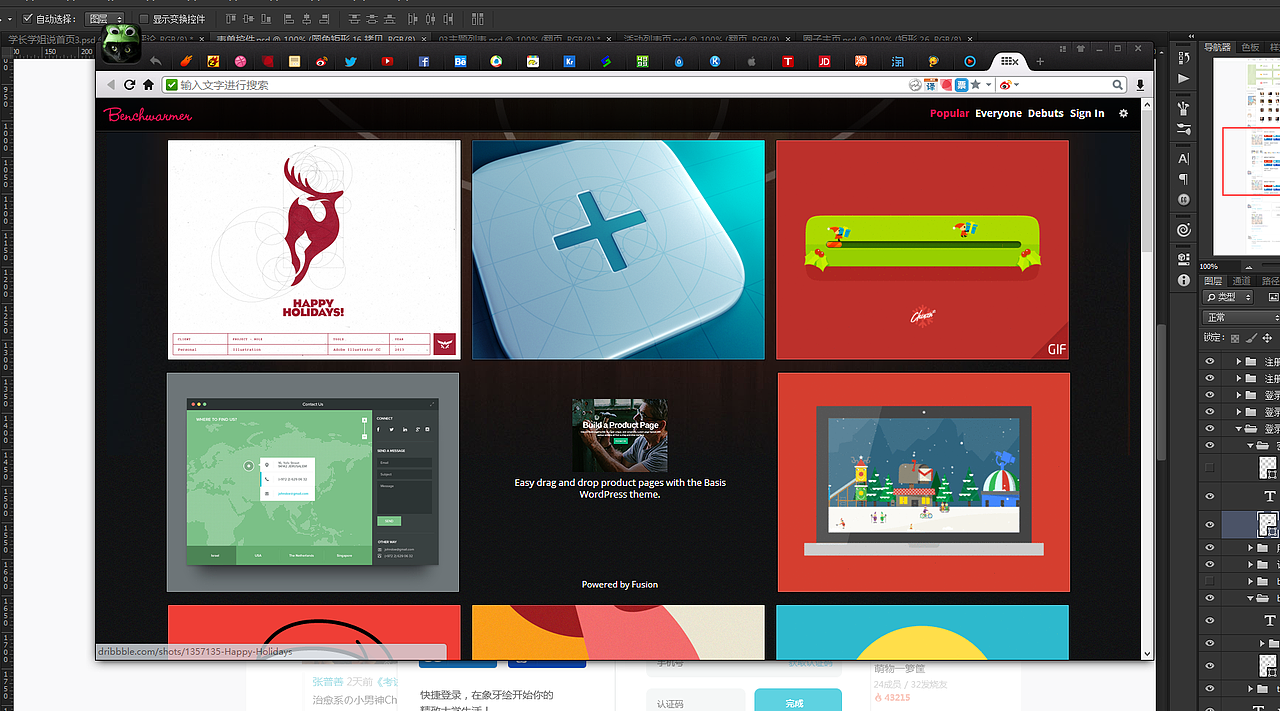Open the Paragraph panel icon
The width and height of the screenshot is (1280, 711).
(x=1184, y=179)
